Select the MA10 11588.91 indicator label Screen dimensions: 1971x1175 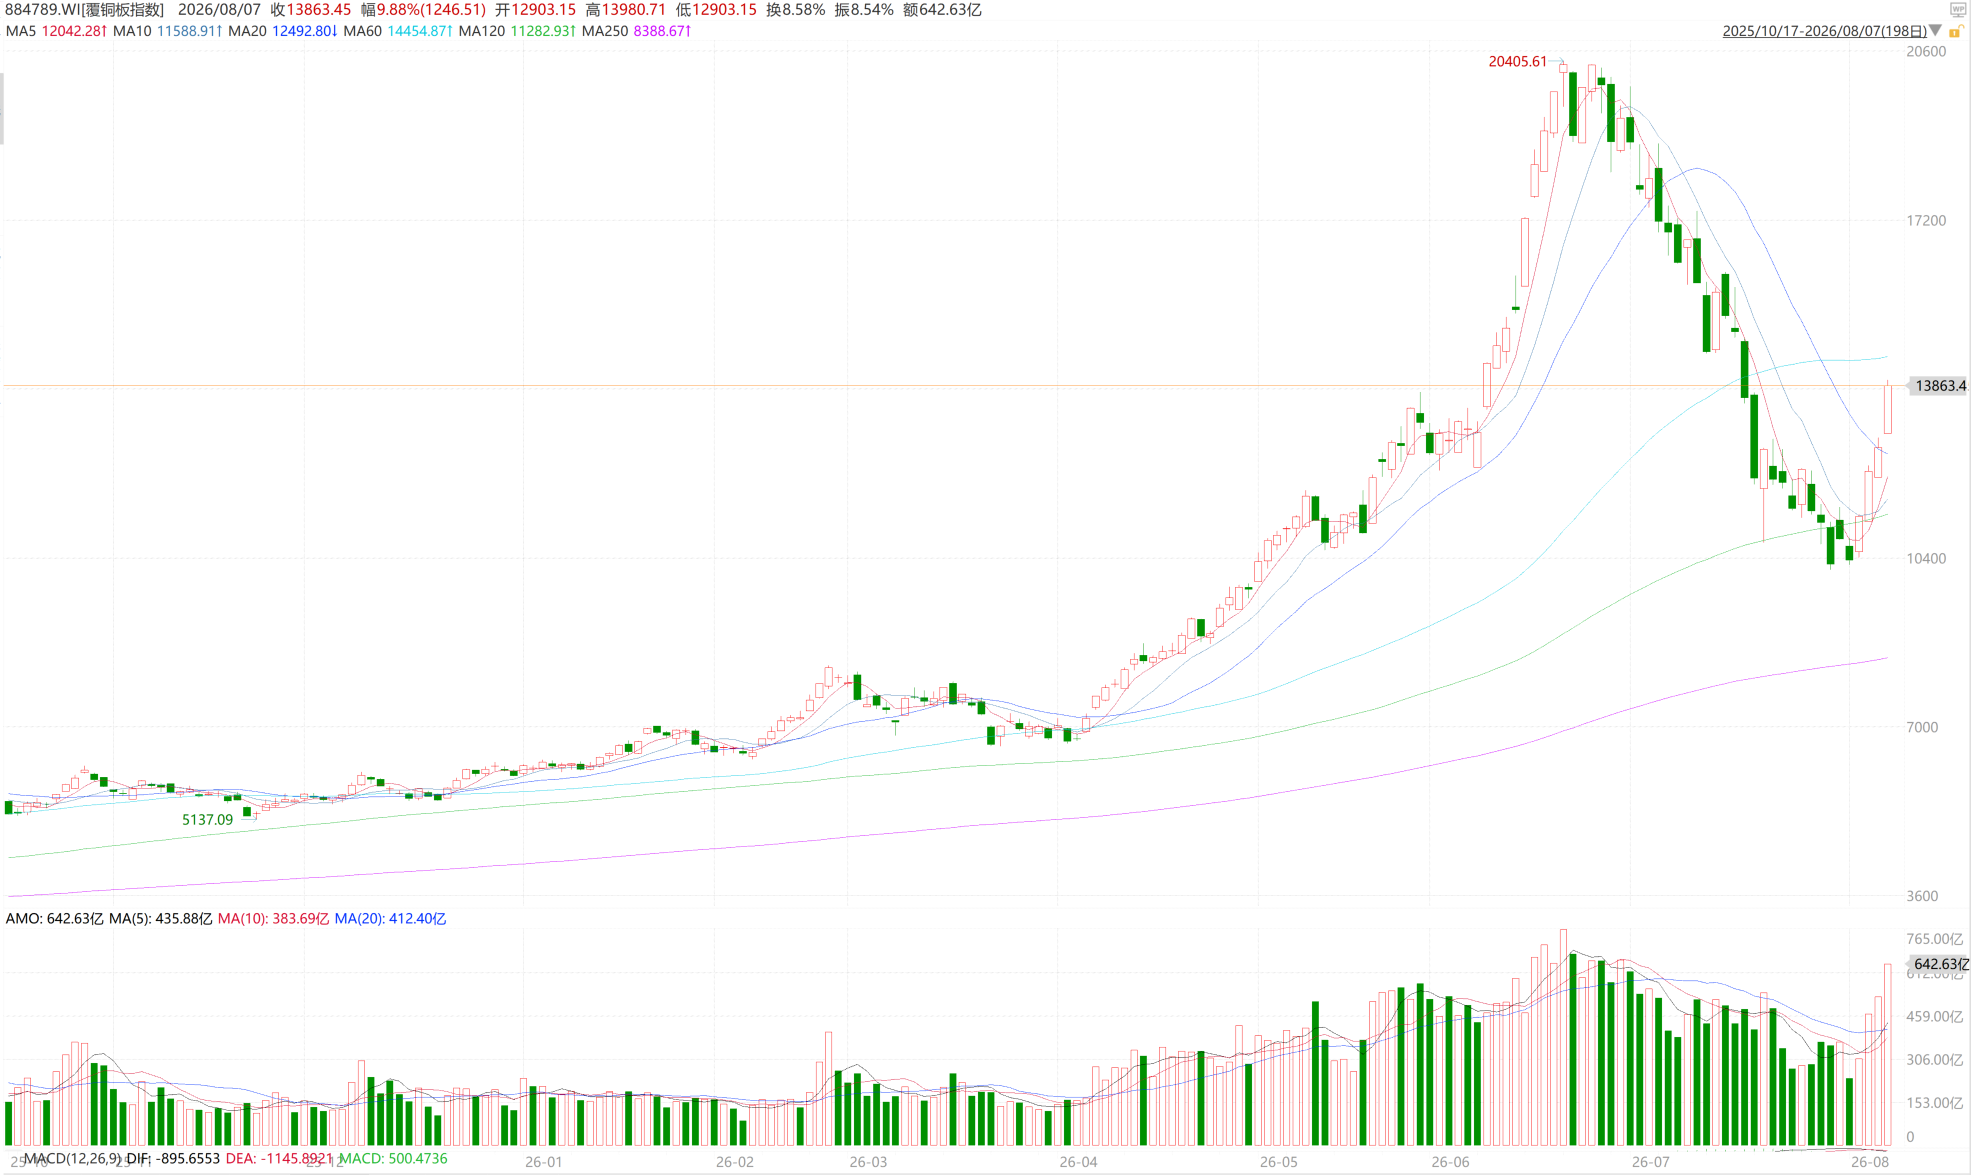pos(167,31)
